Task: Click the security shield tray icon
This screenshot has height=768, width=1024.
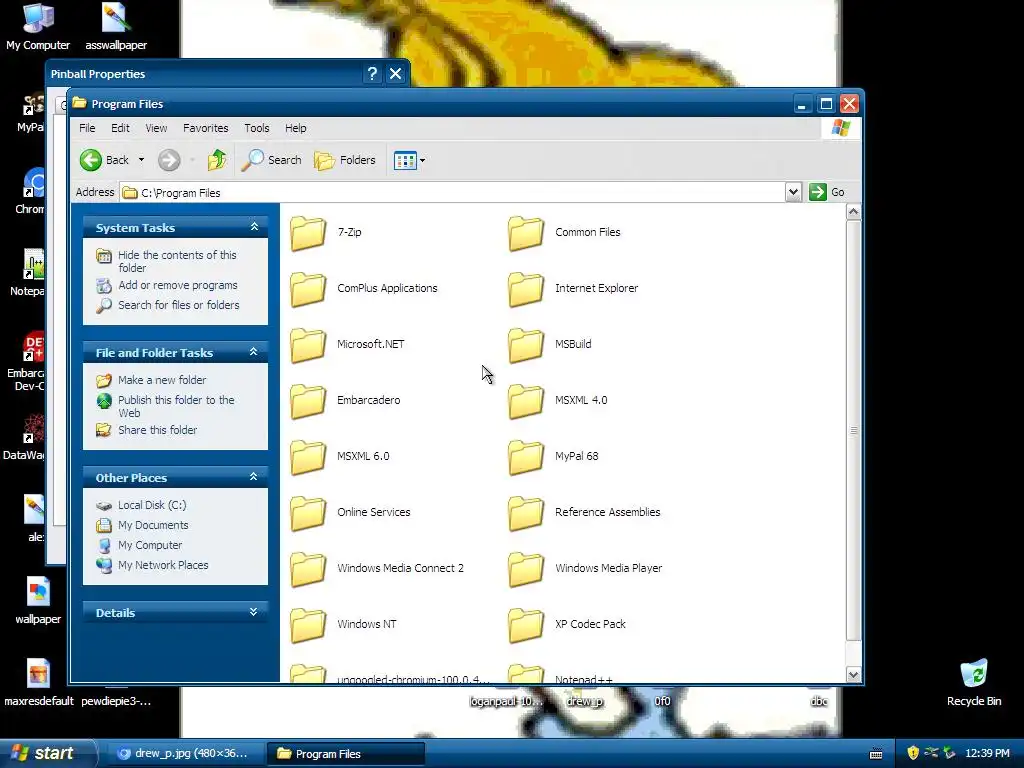Action: pyautogui.click(x=913, y=753)
